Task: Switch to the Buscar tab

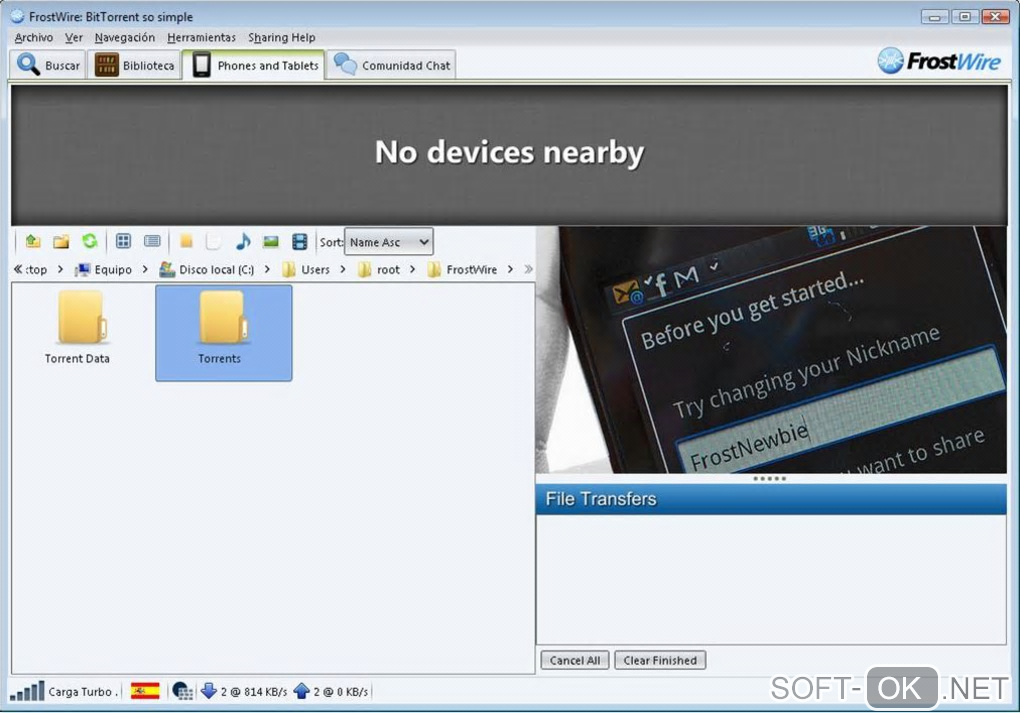Action: click(48, 65)
